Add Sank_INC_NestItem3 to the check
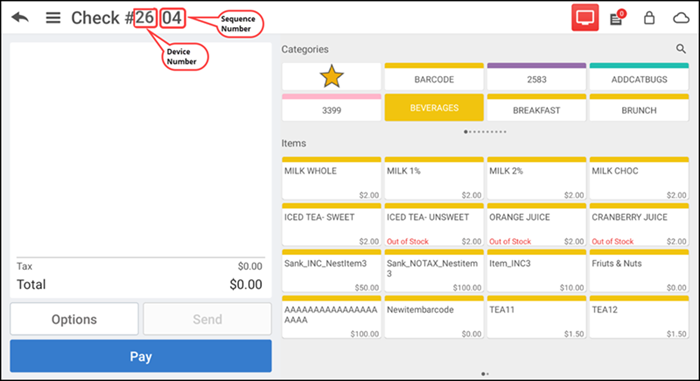Screen dimensions: 700x381 331,271
